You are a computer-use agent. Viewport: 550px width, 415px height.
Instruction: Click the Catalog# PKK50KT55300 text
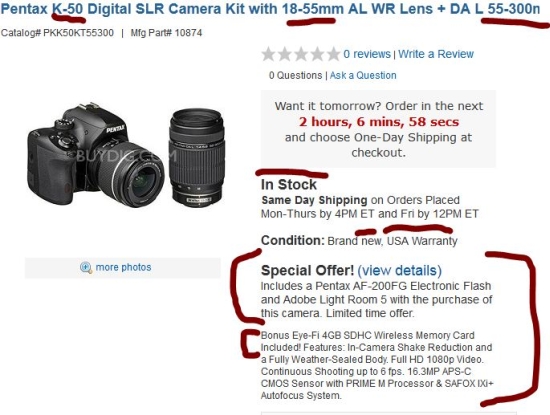click(x=57, y=33)
